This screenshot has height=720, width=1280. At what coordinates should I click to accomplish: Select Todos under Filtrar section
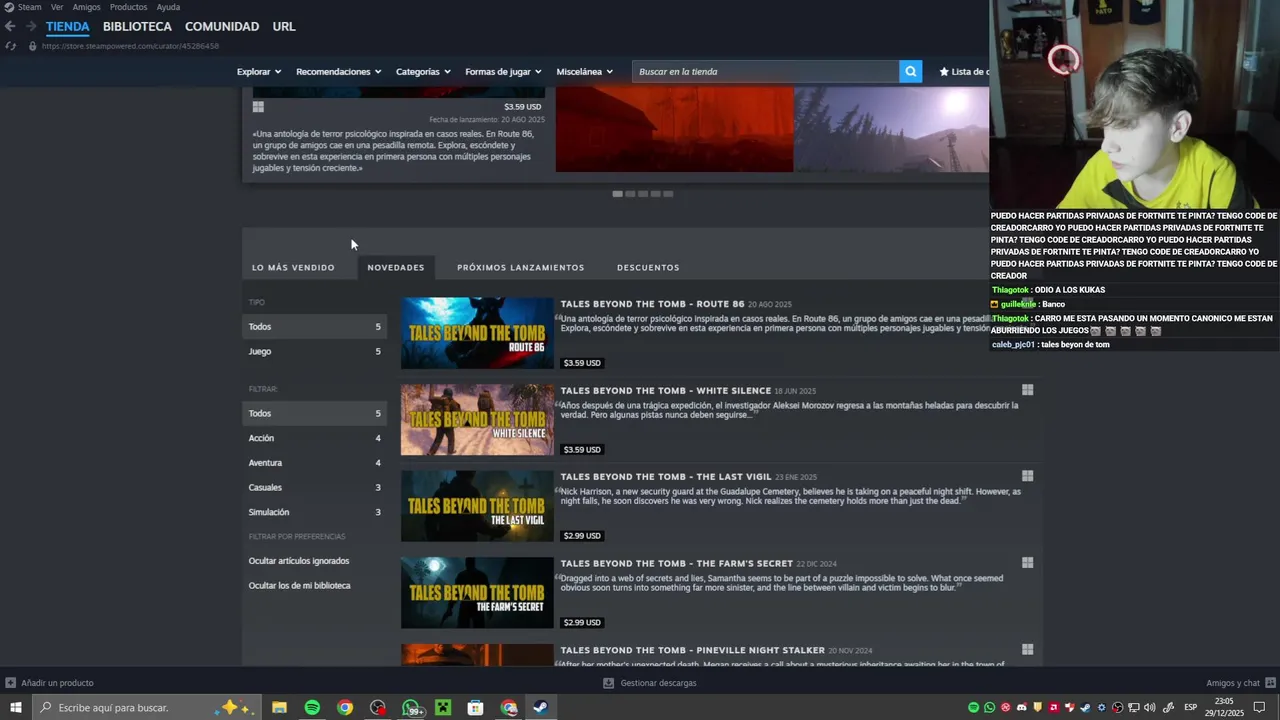tap(314, 413)
